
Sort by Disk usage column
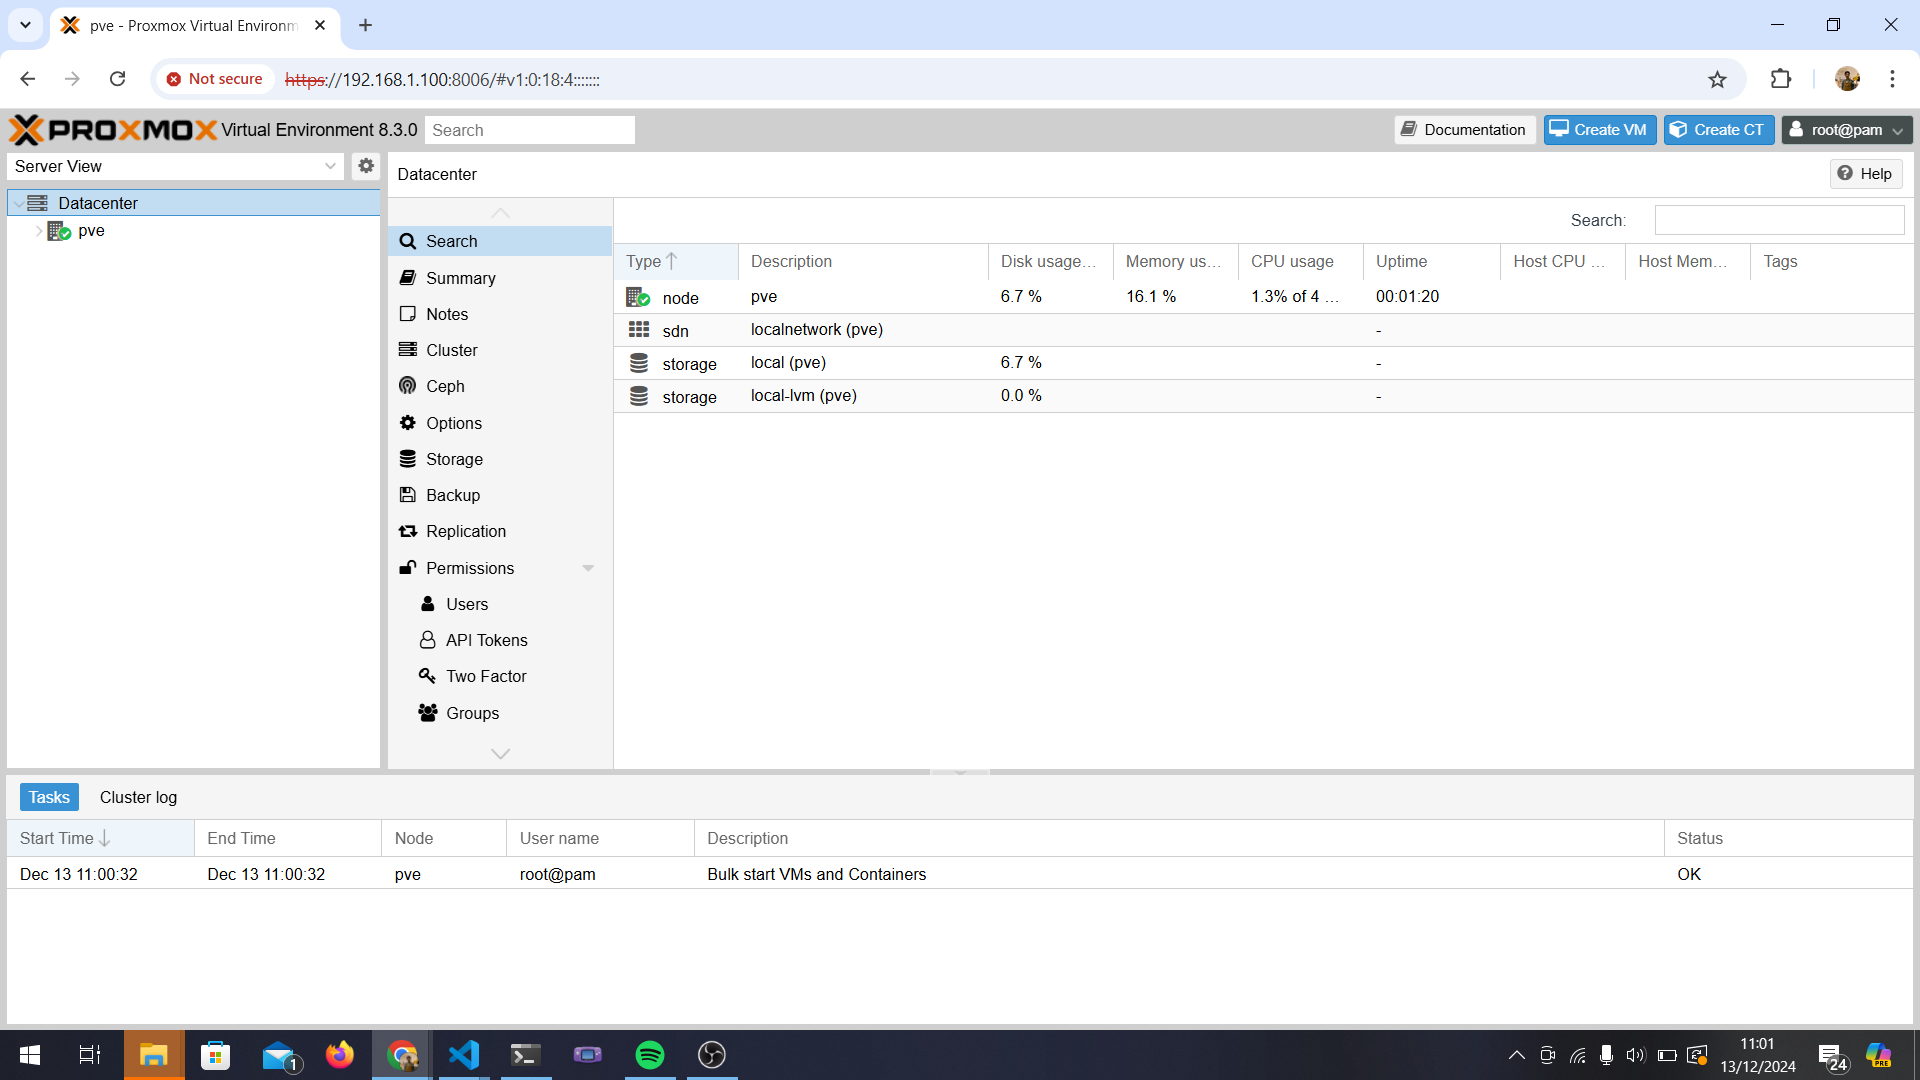point(1050,261)
